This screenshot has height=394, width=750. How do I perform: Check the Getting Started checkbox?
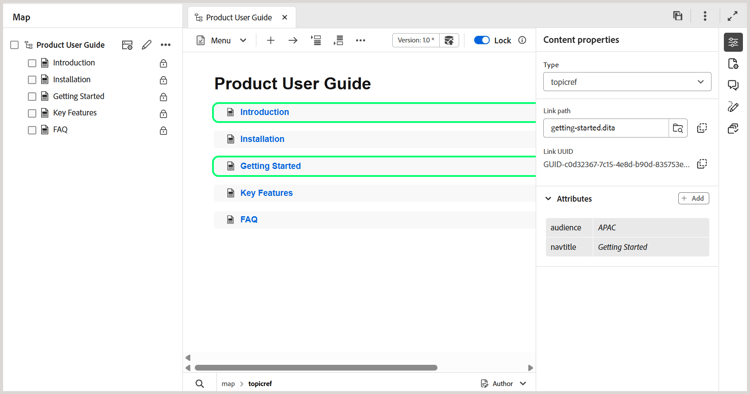click(x=32, y=97)
